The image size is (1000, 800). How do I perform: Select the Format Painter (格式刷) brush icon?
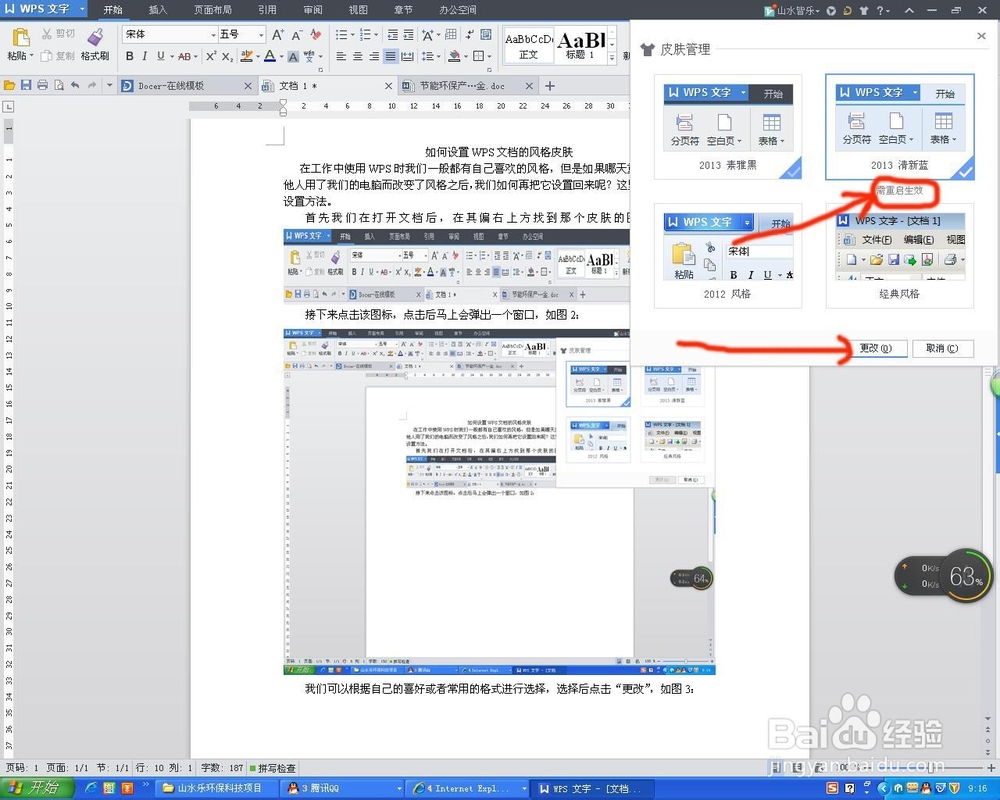pos(95,37)
